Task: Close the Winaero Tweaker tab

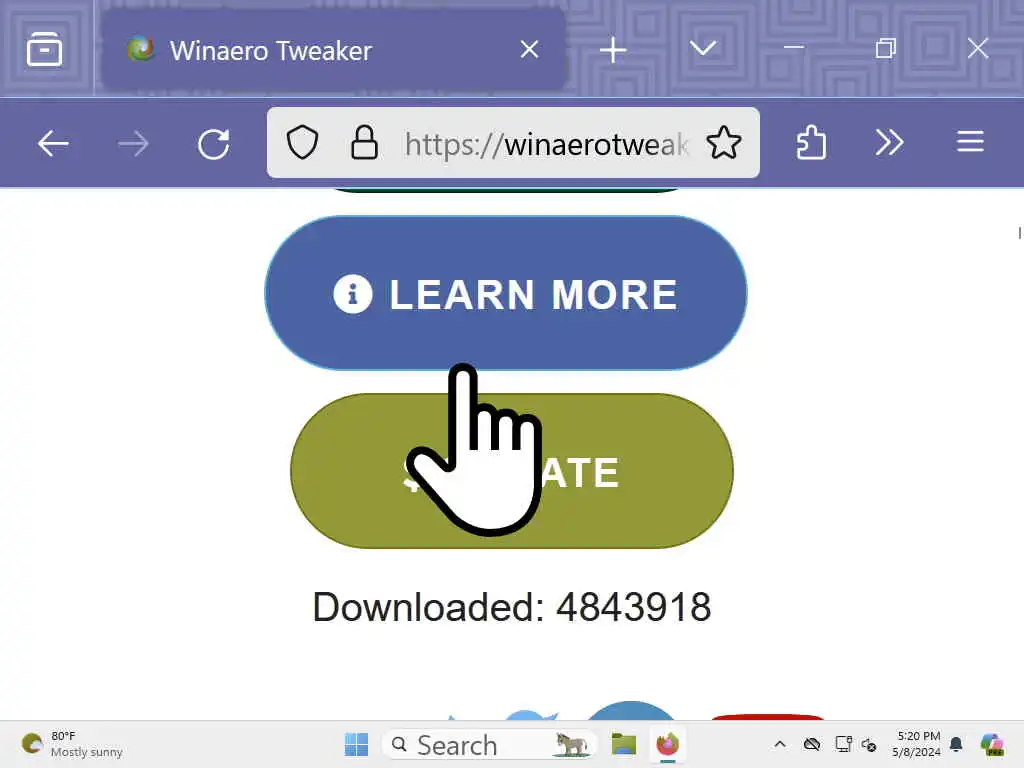Action: (x=530, y=50)
